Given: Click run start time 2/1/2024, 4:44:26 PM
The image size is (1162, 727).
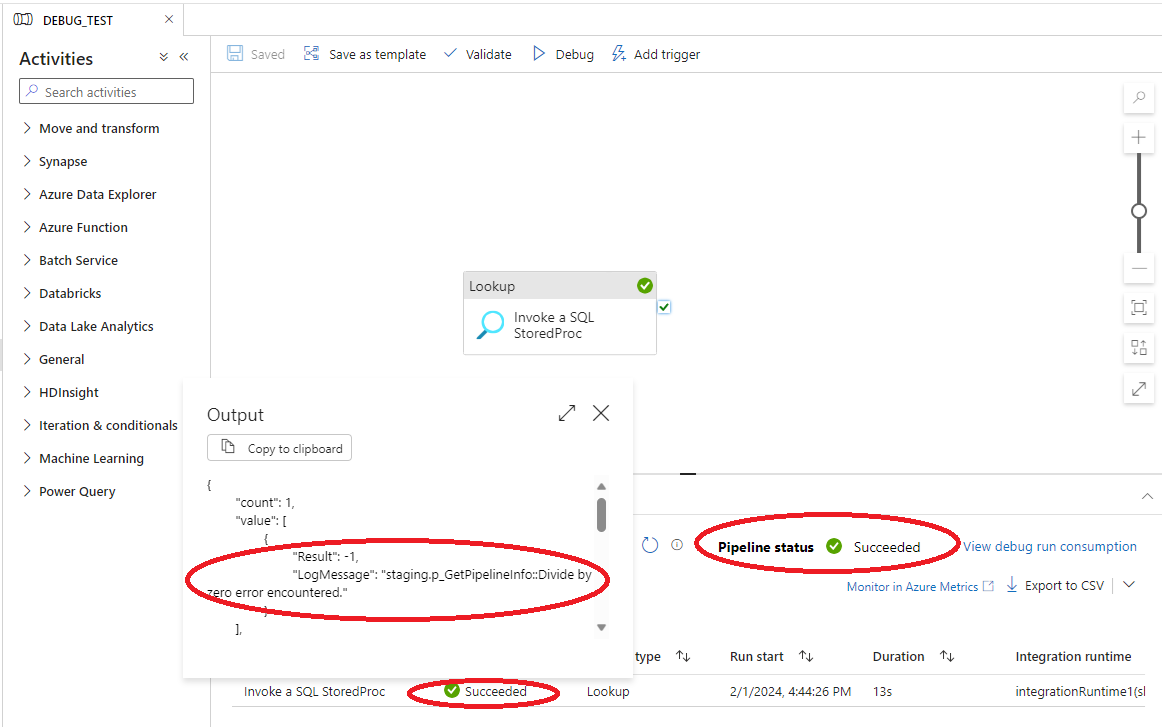Looking at the screenshot, I should coord(790,691).
